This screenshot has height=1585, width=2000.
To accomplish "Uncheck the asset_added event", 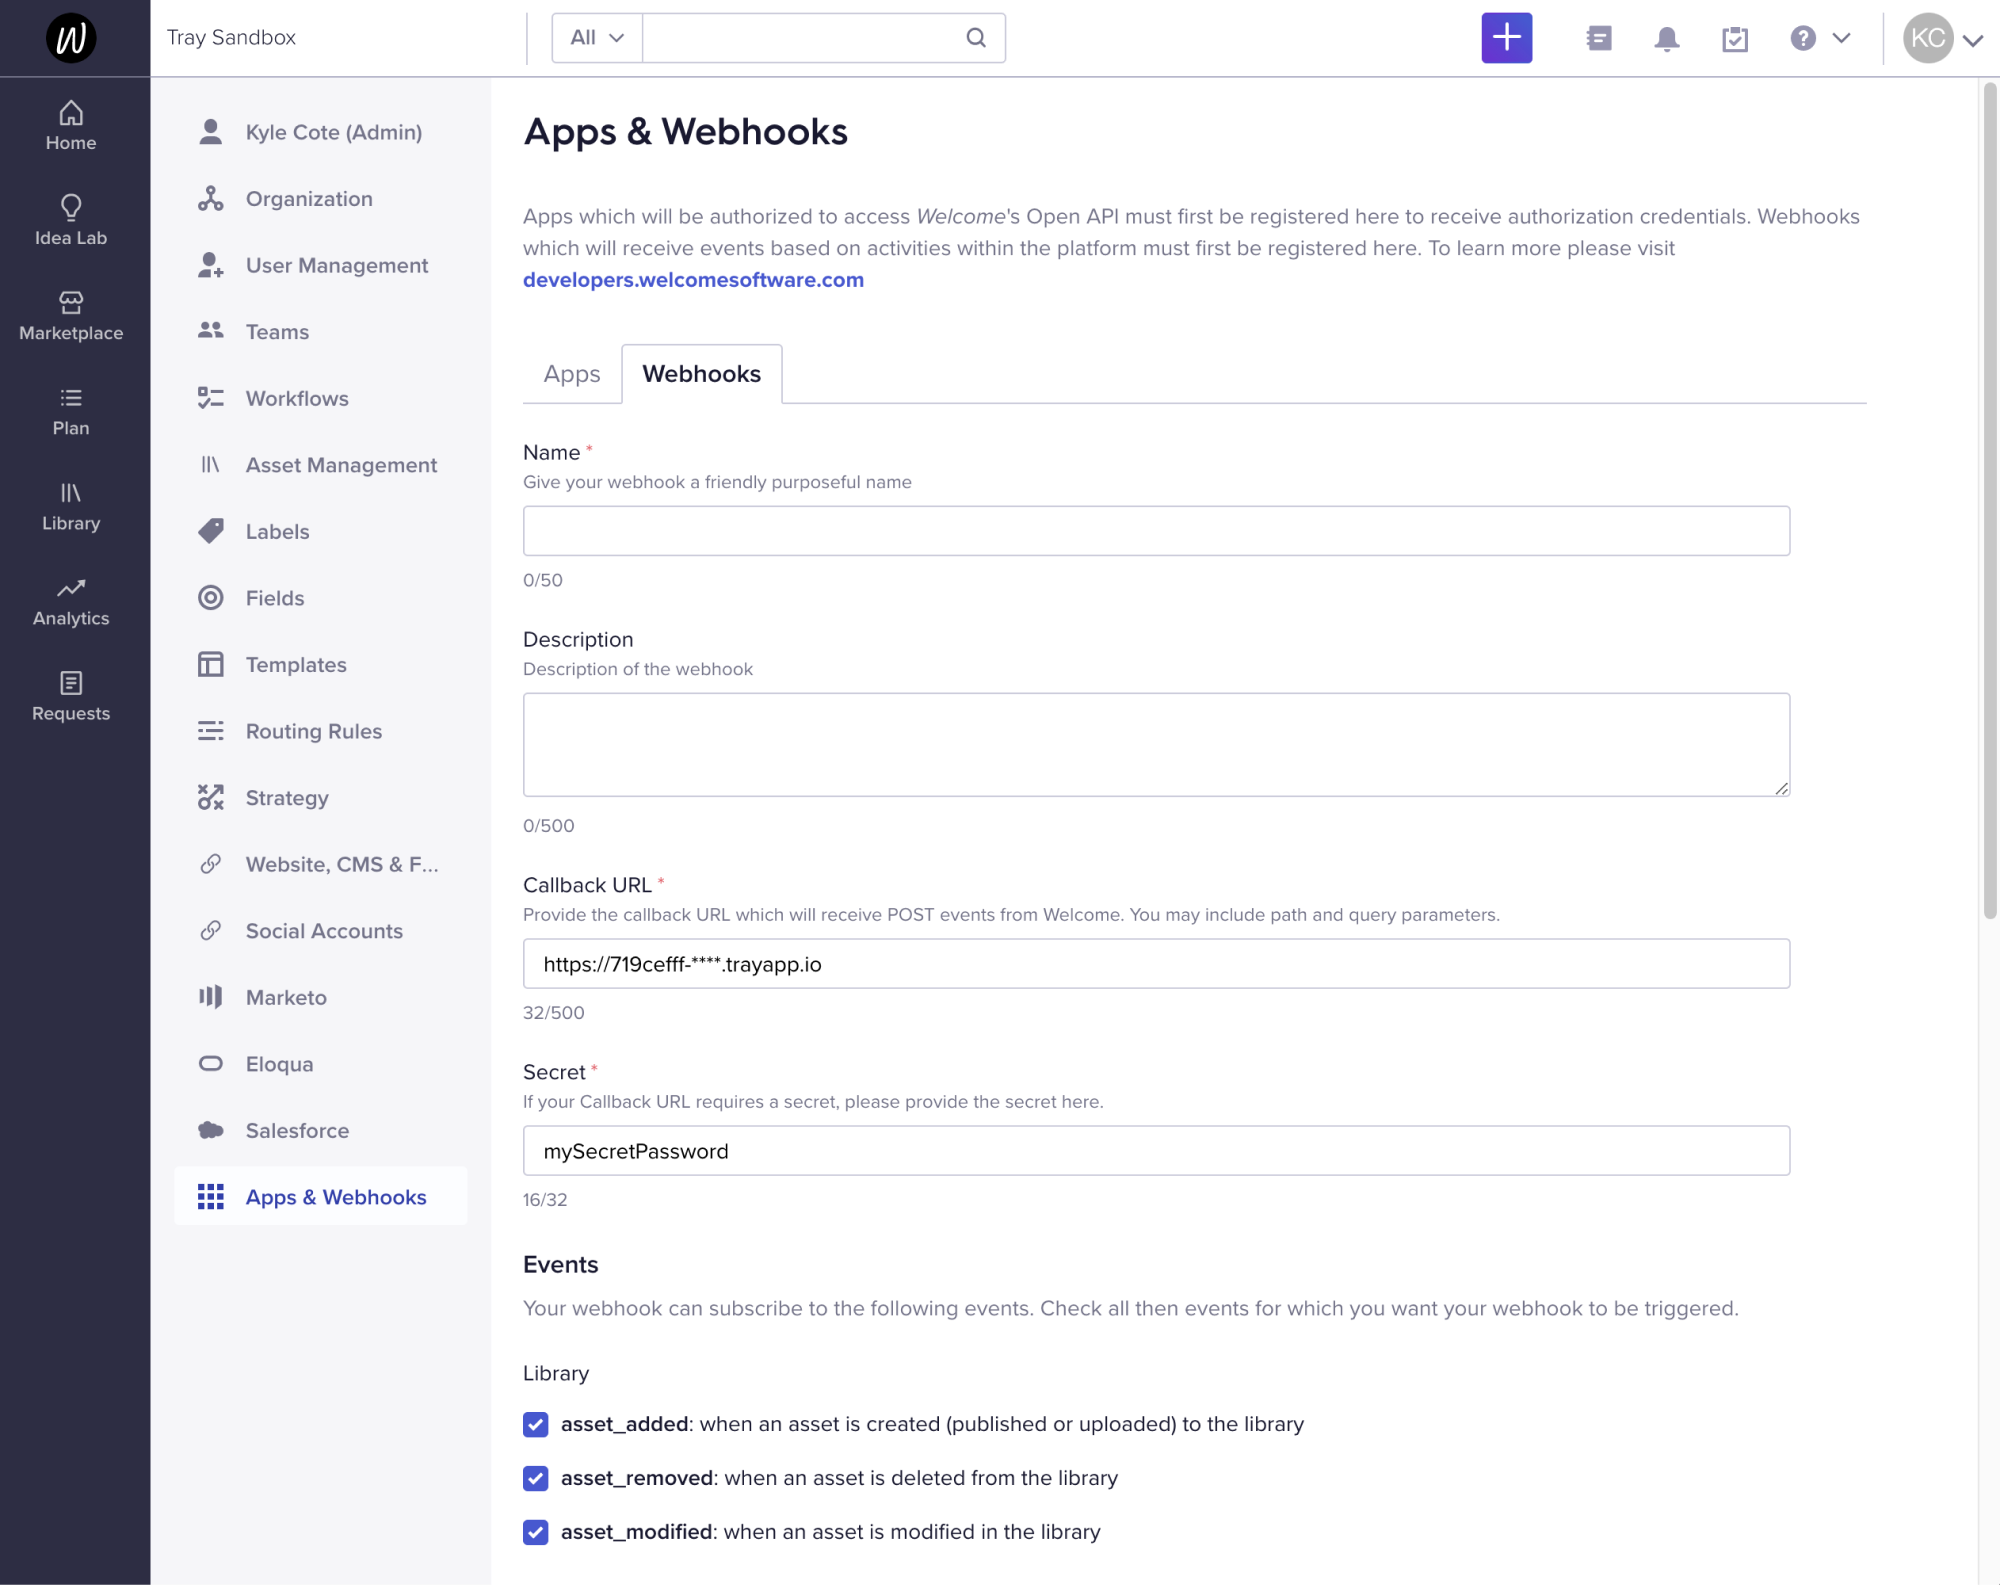I will click(535, 1424).
